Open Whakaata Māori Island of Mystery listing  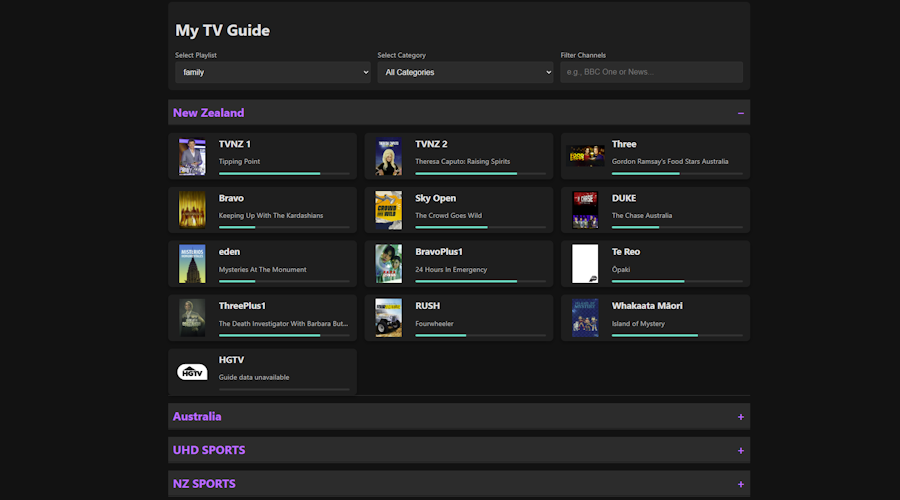tap(655, 318)
